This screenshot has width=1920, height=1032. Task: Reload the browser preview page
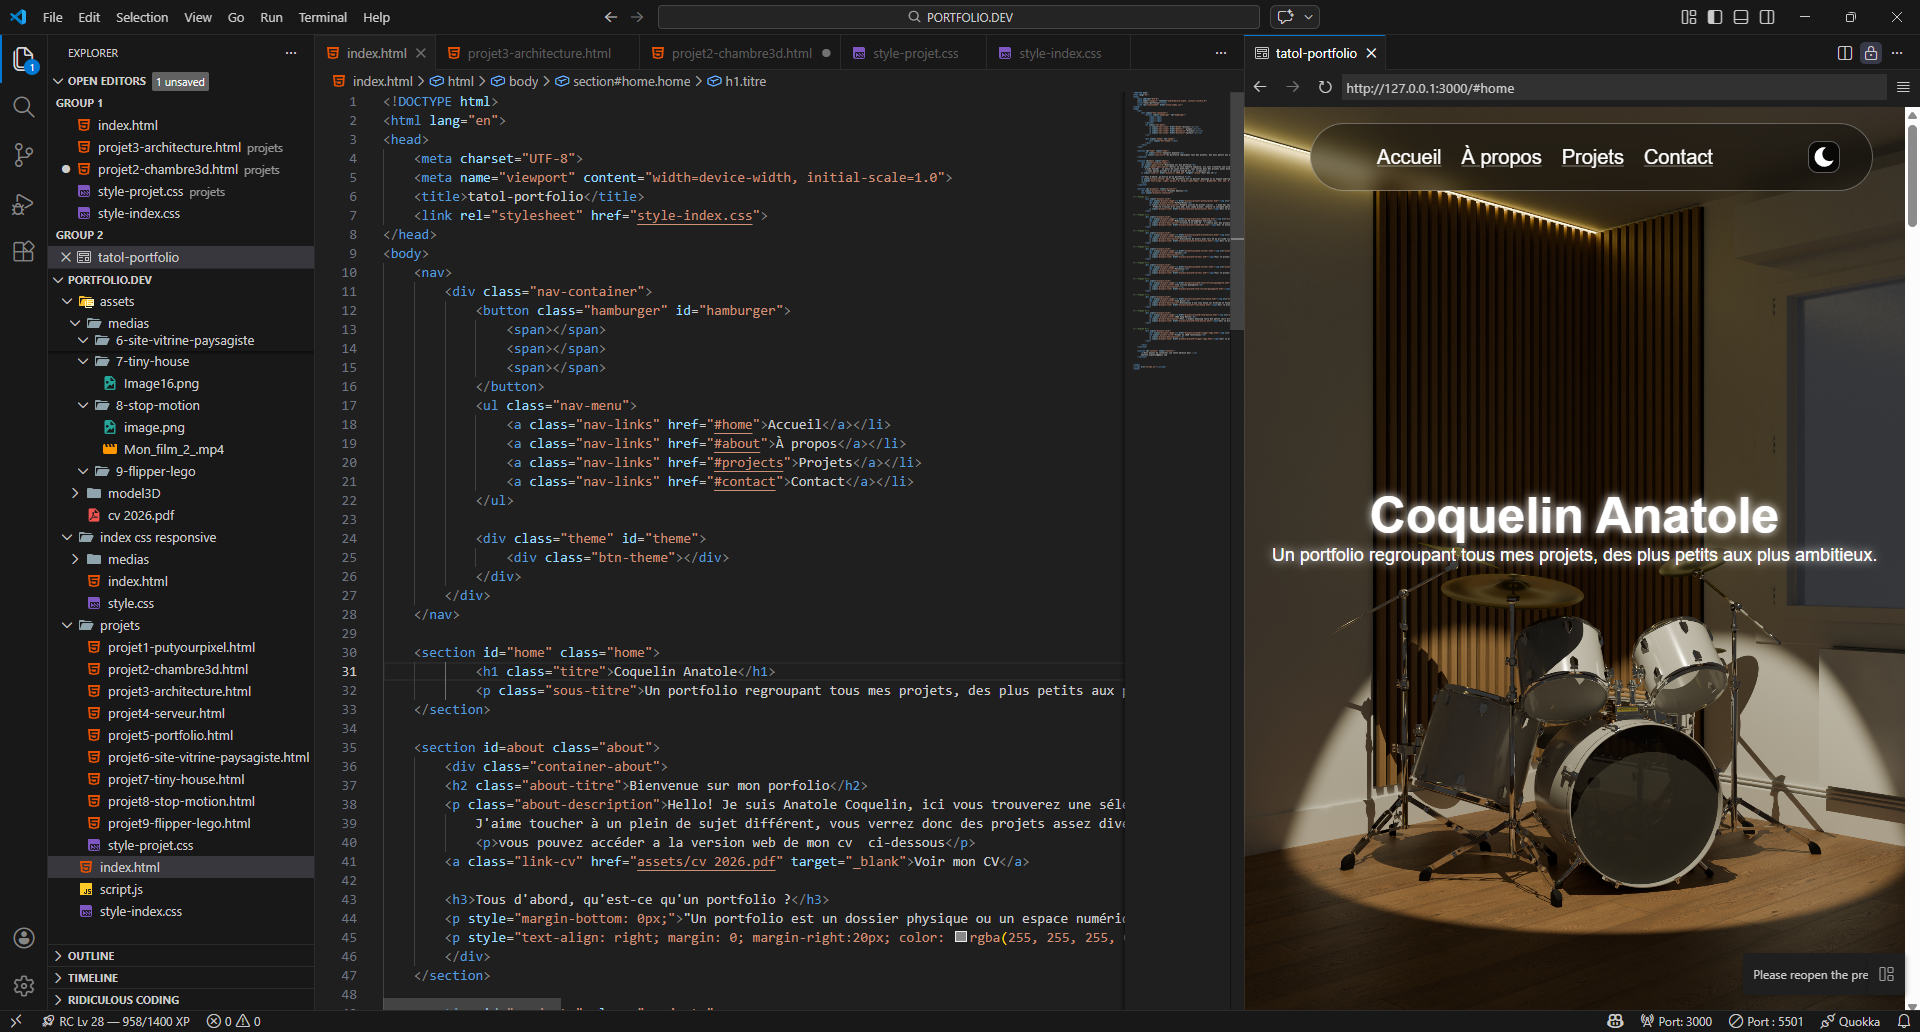1325,88
